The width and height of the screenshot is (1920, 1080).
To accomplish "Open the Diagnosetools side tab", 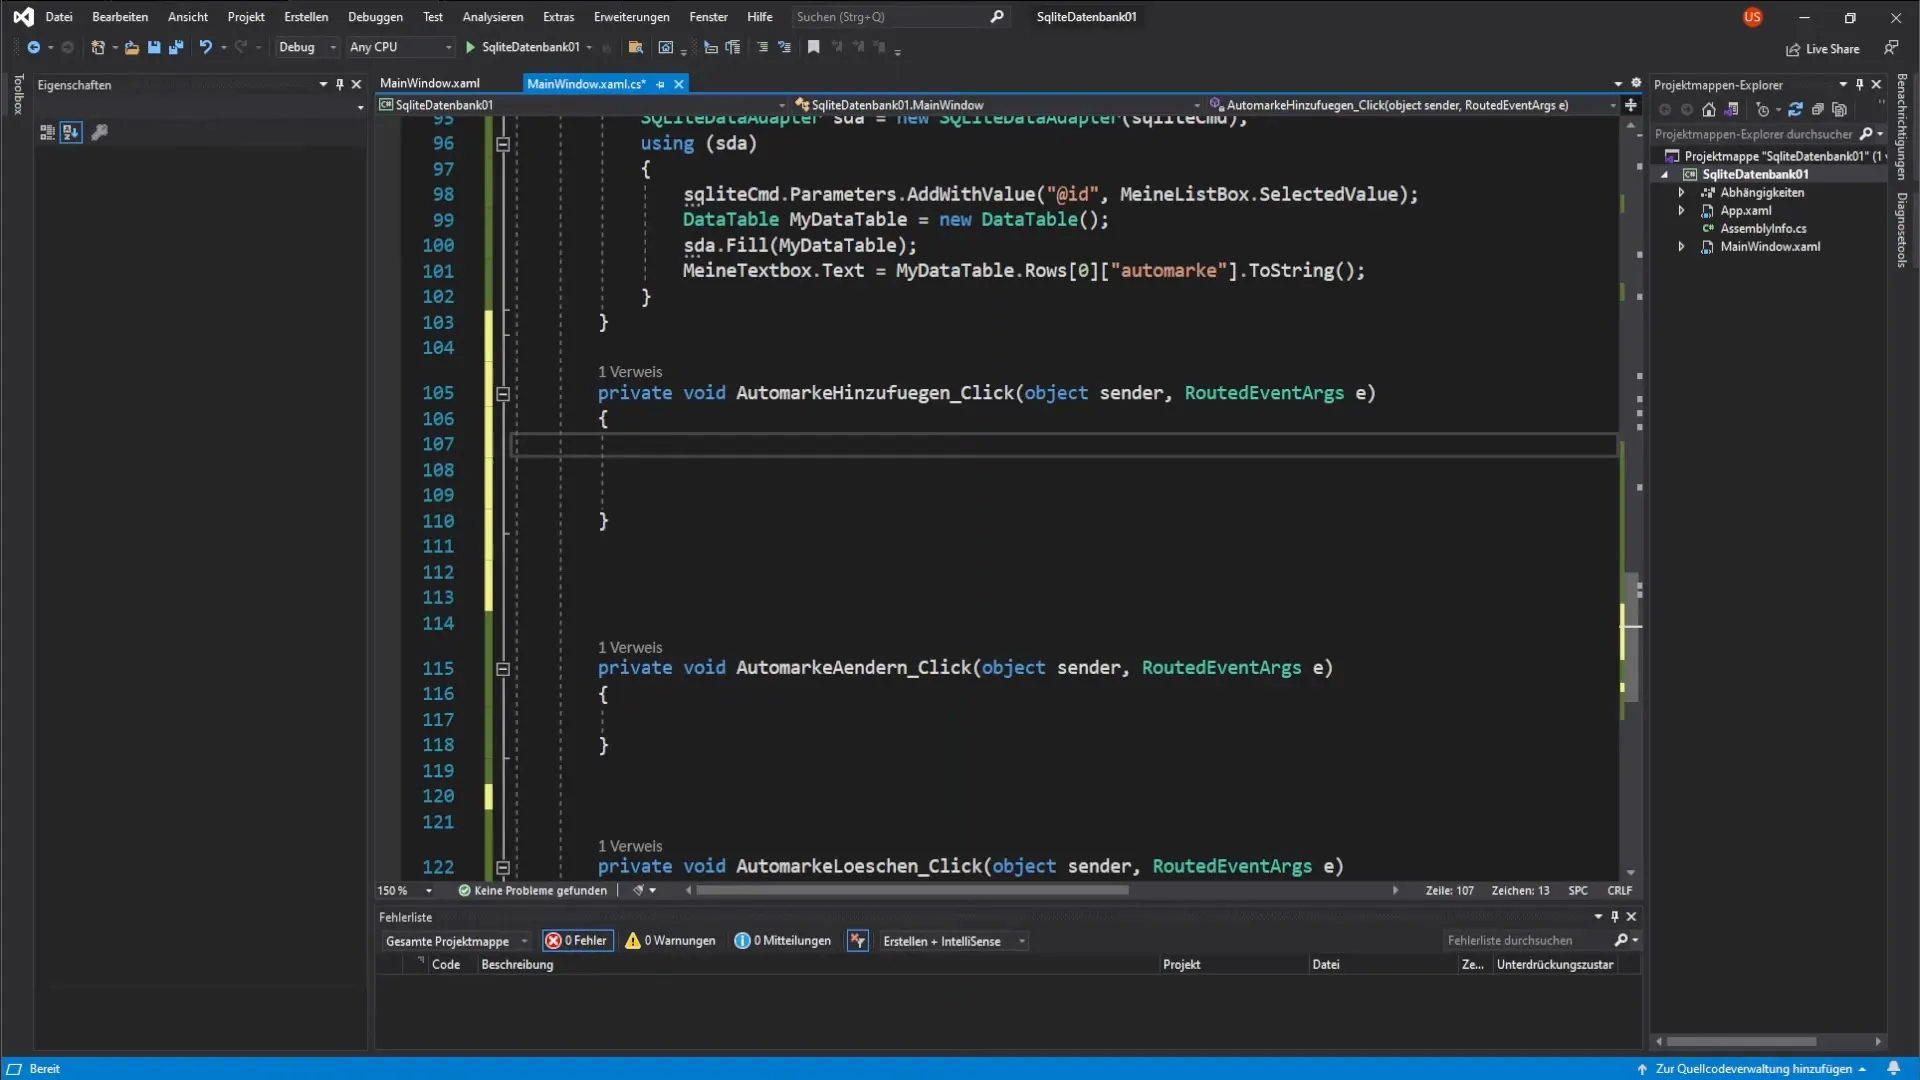I will tap(1902, 230).
